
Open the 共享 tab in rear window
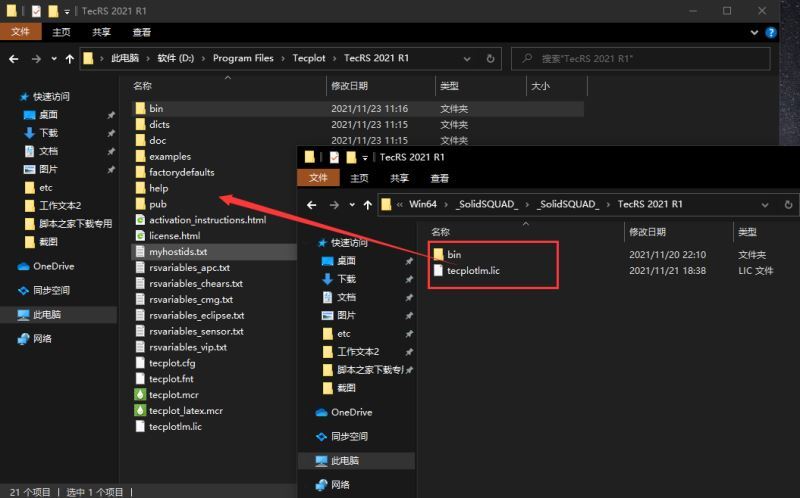(x=101, y=32)
